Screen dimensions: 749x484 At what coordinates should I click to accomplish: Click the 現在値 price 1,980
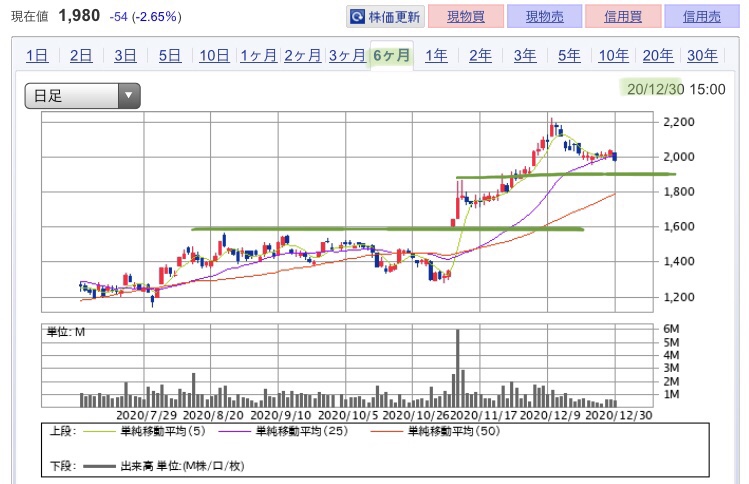pyautogui.click(x=79, y=16)
